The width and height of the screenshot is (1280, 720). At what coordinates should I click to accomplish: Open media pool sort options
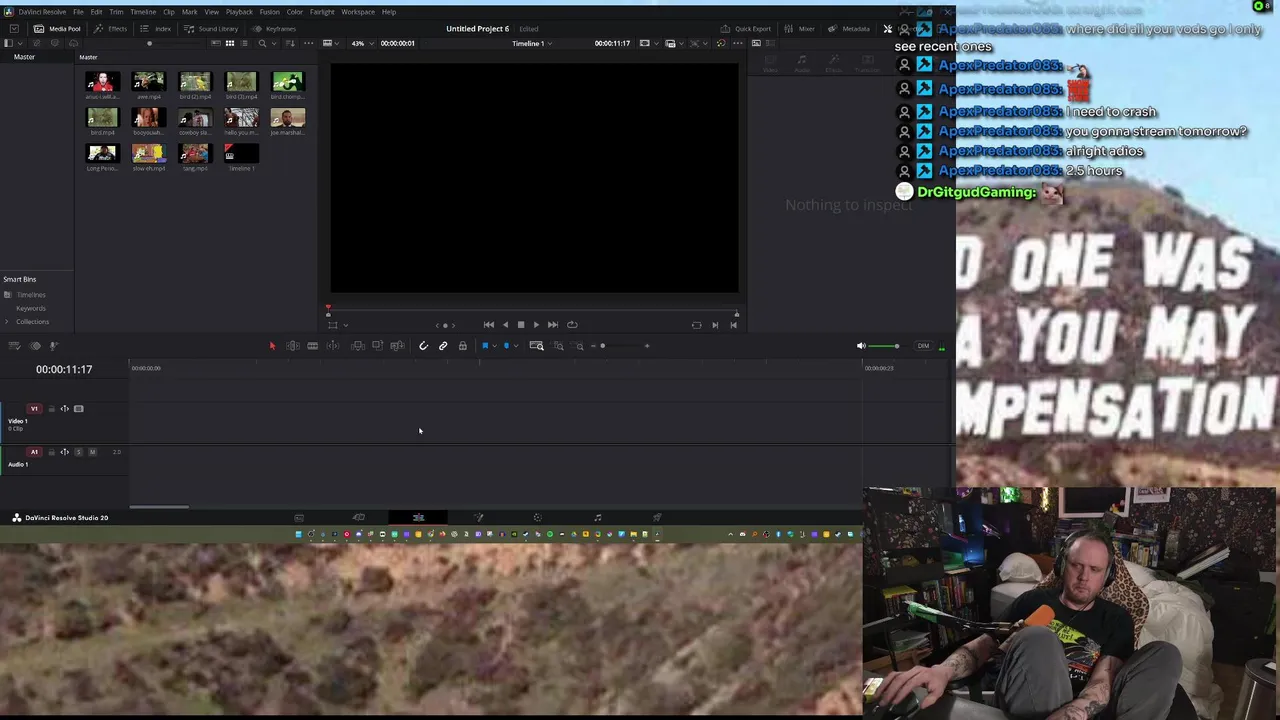coord(291,43)
